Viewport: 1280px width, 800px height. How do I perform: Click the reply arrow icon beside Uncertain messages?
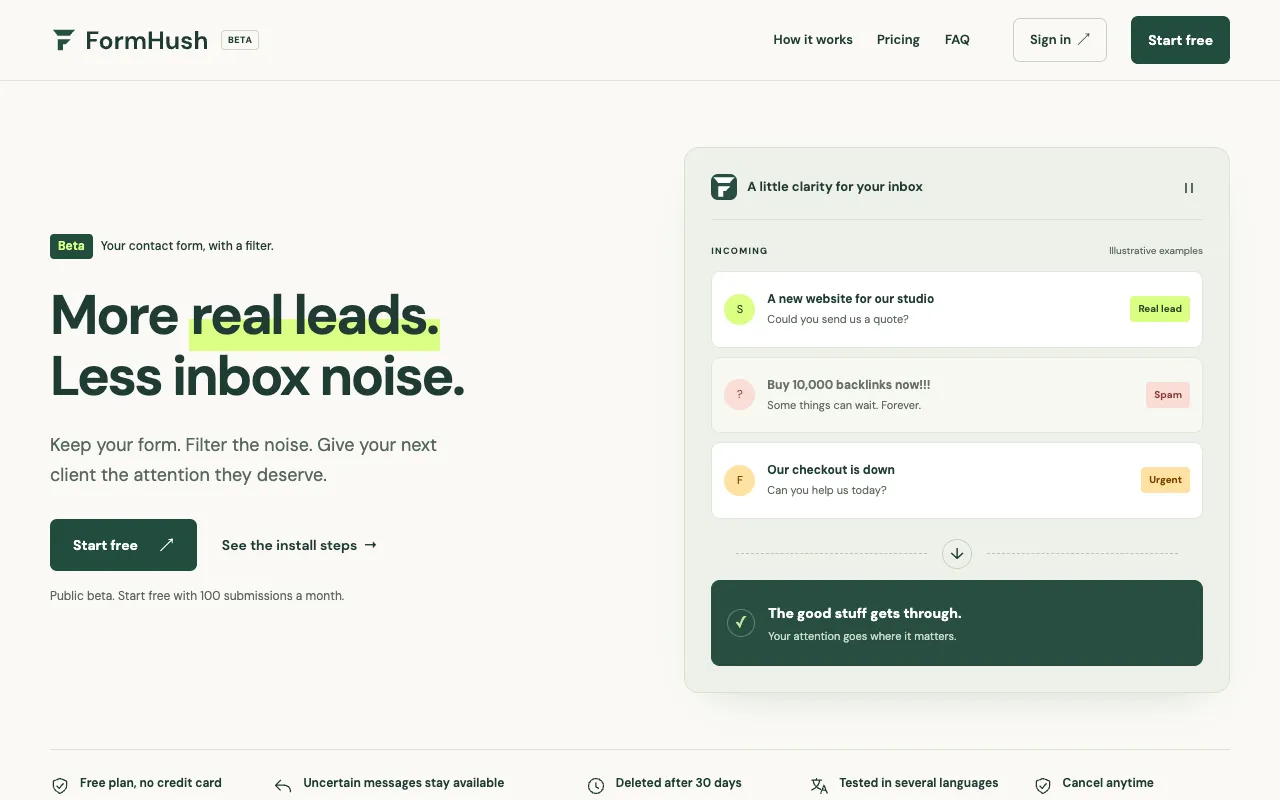coord(283,786)
